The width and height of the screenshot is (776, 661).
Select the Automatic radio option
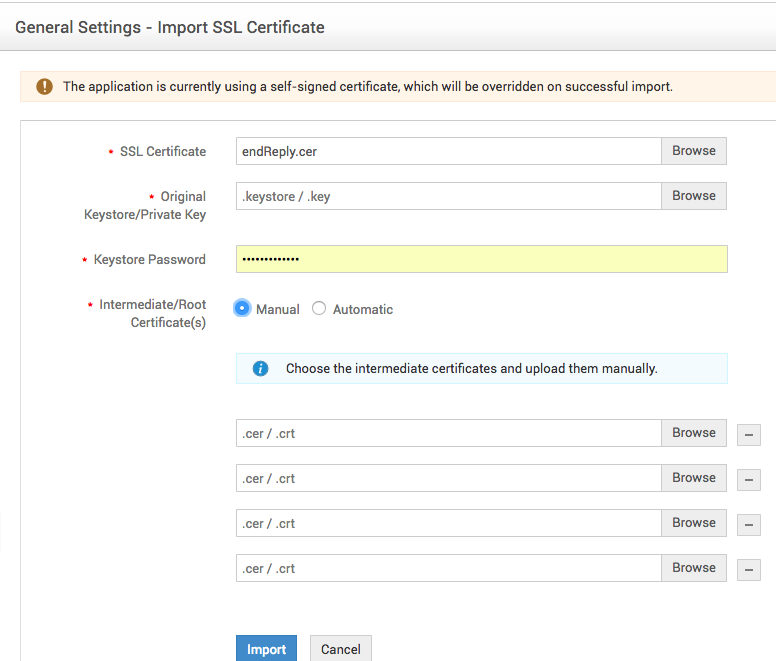pos(319,309)
